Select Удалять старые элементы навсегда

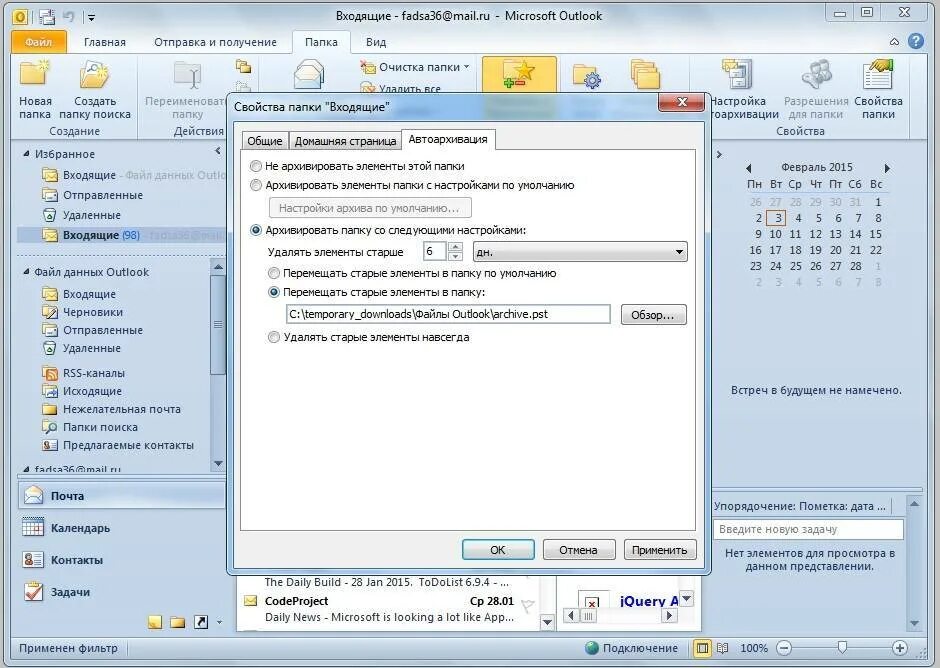(274, 337)
